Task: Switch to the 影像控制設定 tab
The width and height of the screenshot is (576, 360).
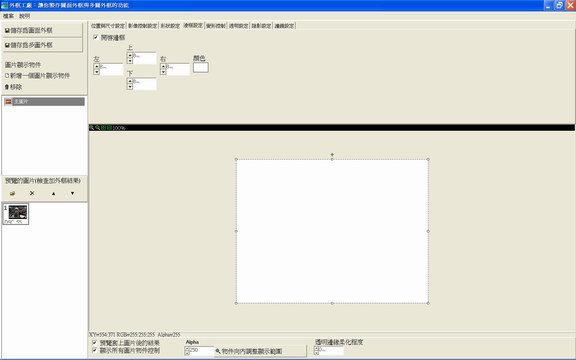Action: tap(143, 26)
